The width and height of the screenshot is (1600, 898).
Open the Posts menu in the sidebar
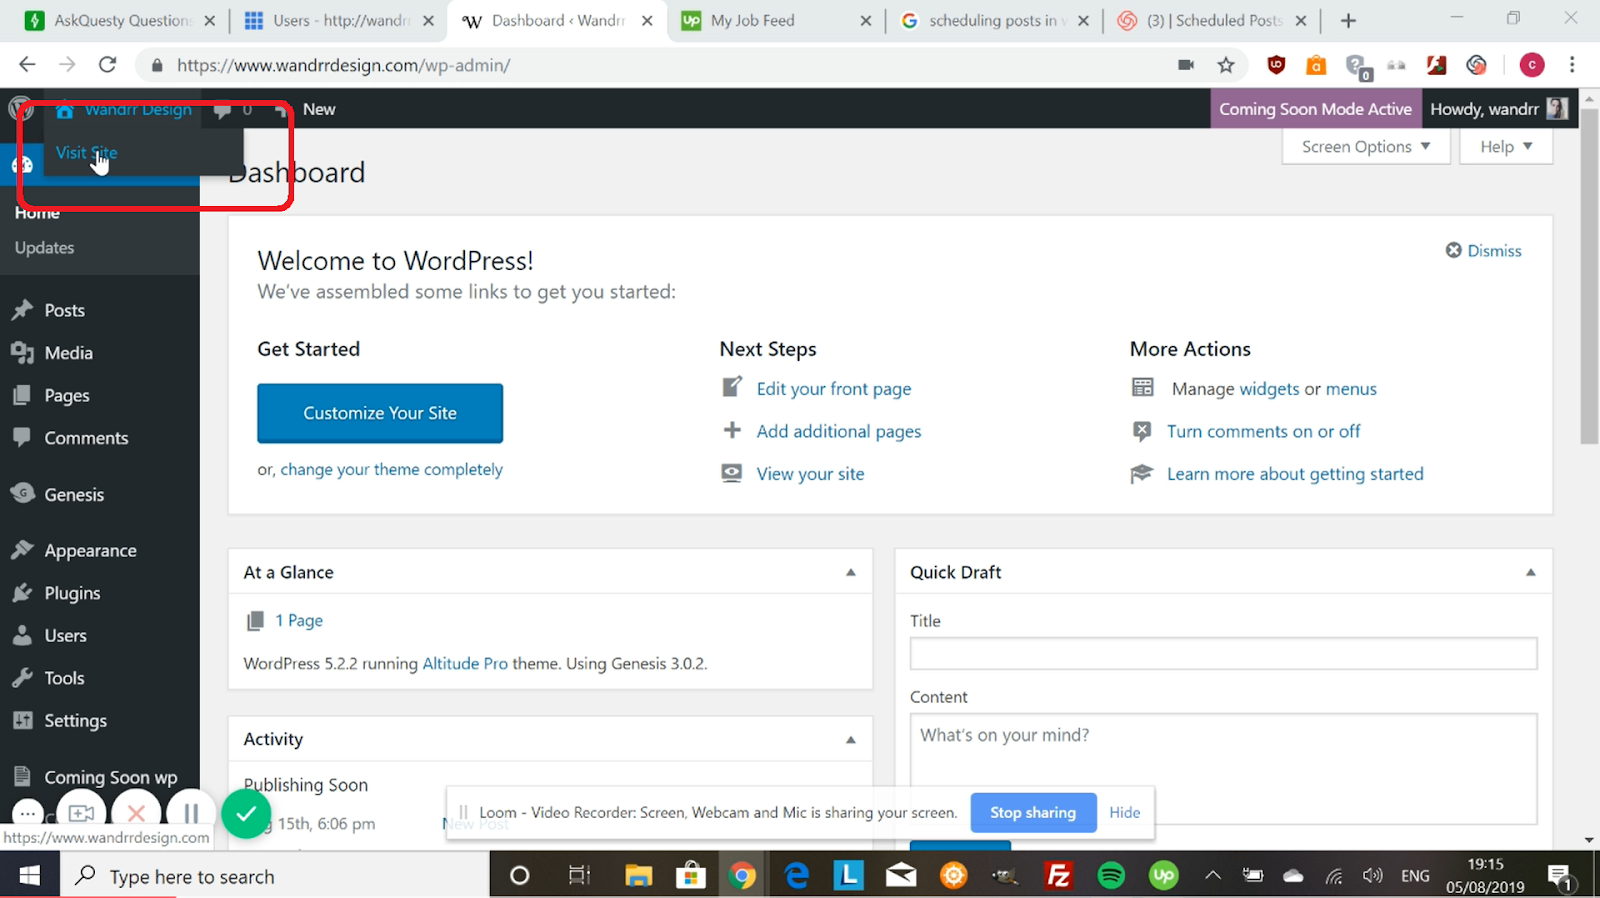click(x=64, y=310)
